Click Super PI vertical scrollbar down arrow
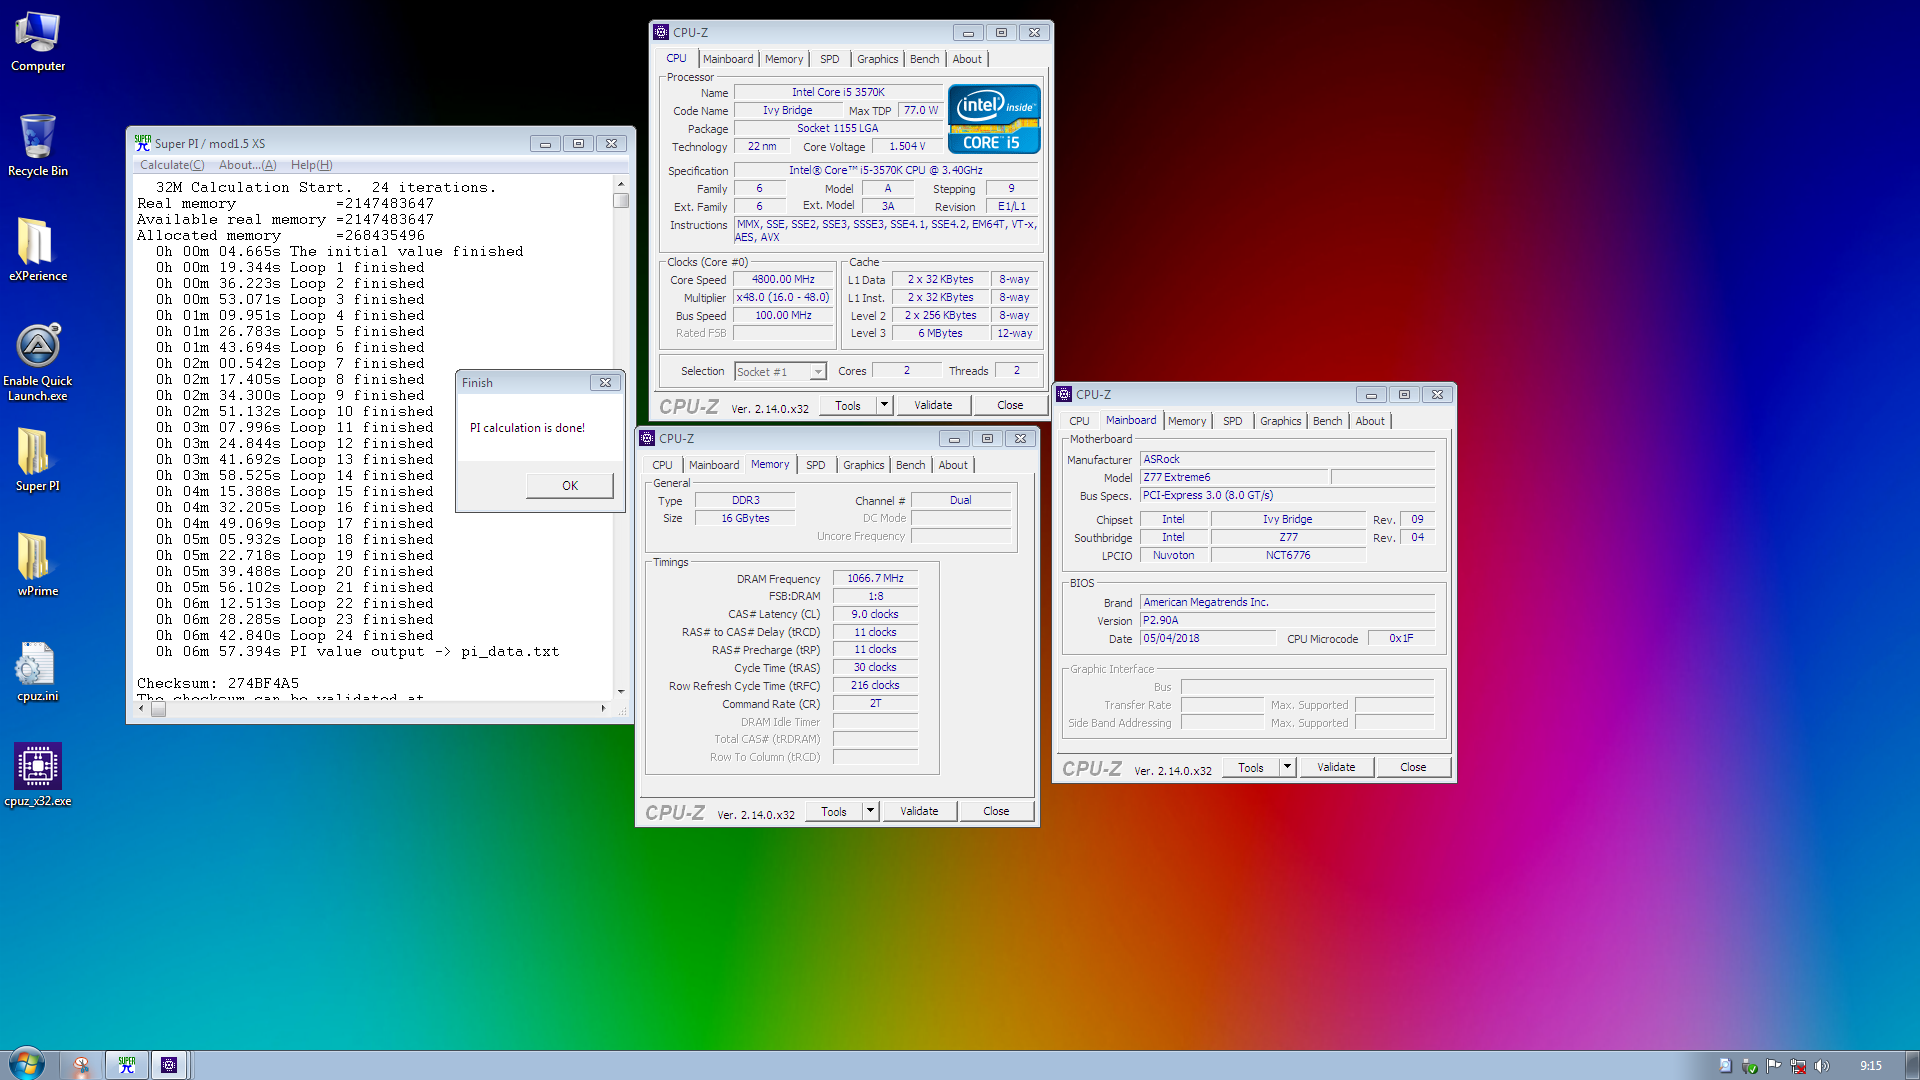This screenshot has height=1080, width=1920. pyautogui.click(x=621, y=692)
